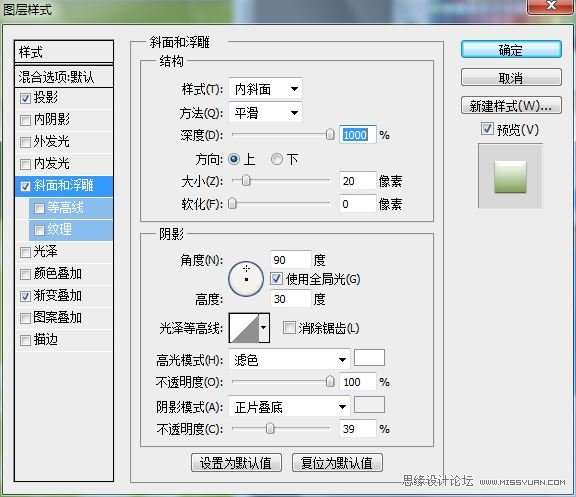Click the 高度 field showing 30
Screen dimensions: 576x497
coord(291,299)
